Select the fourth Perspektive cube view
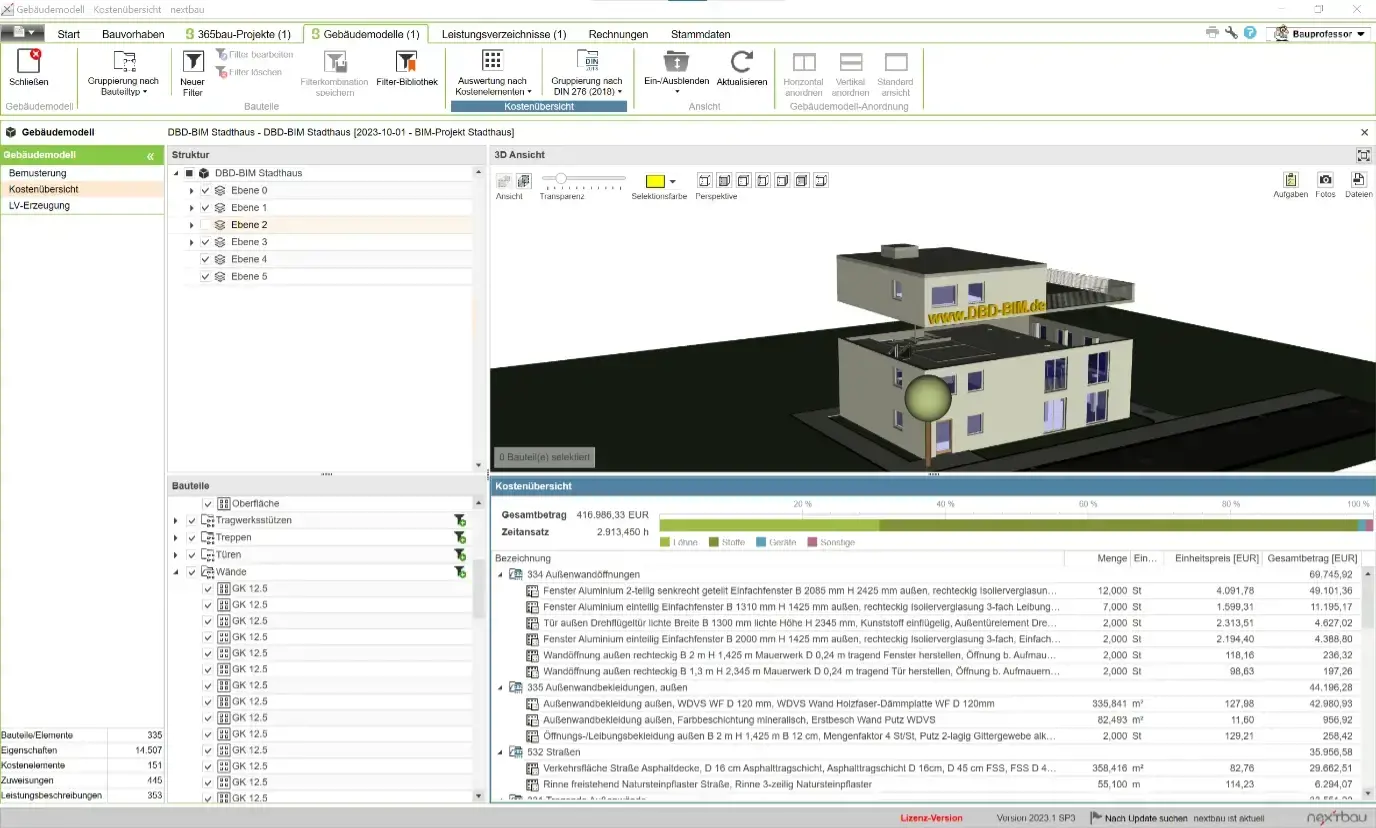The image size is (1376, 828). pos(763,181)
